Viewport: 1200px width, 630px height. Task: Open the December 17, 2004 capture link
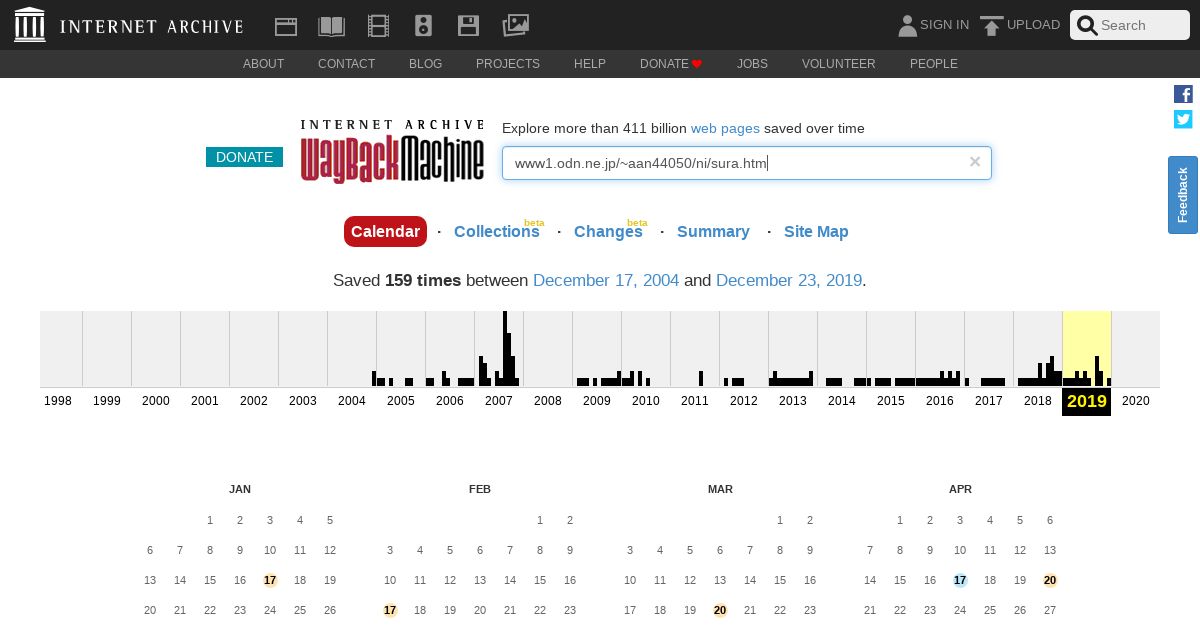coord(606,280)
